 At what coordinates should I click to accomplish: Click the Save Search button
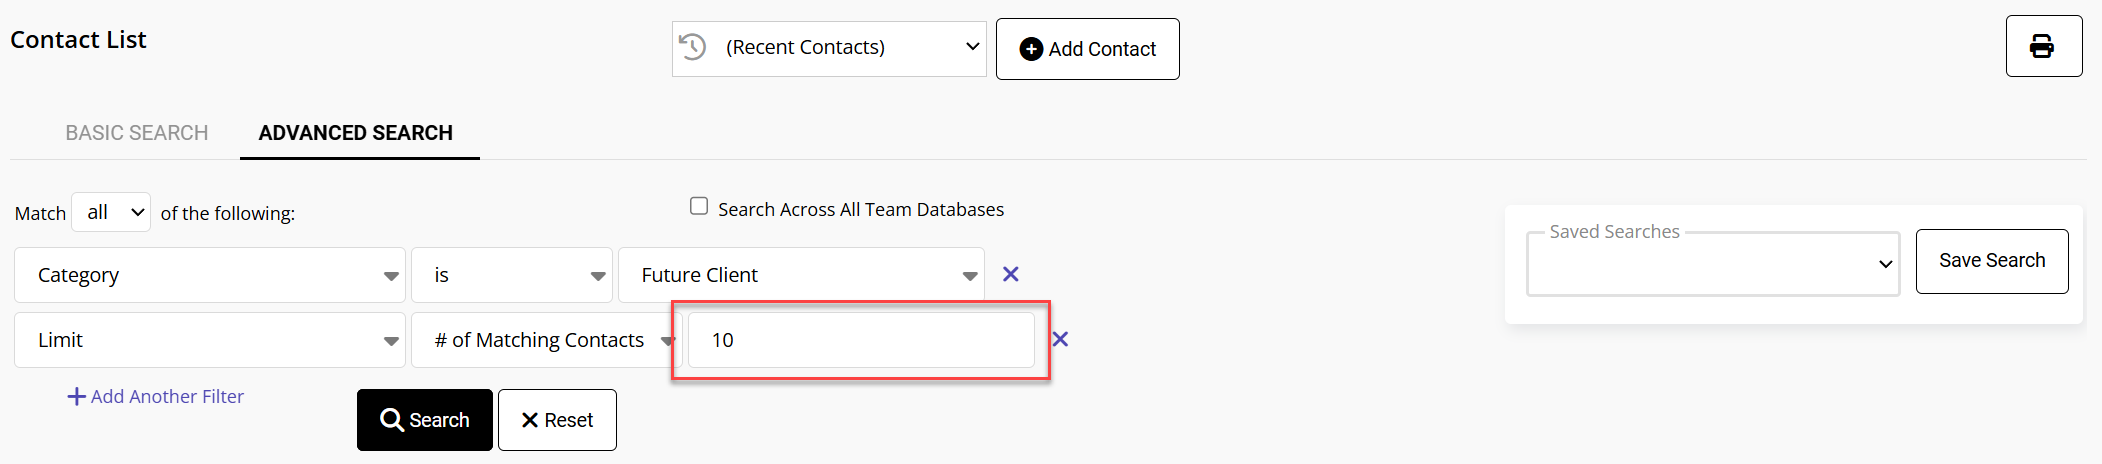[x=1992, y=261]
